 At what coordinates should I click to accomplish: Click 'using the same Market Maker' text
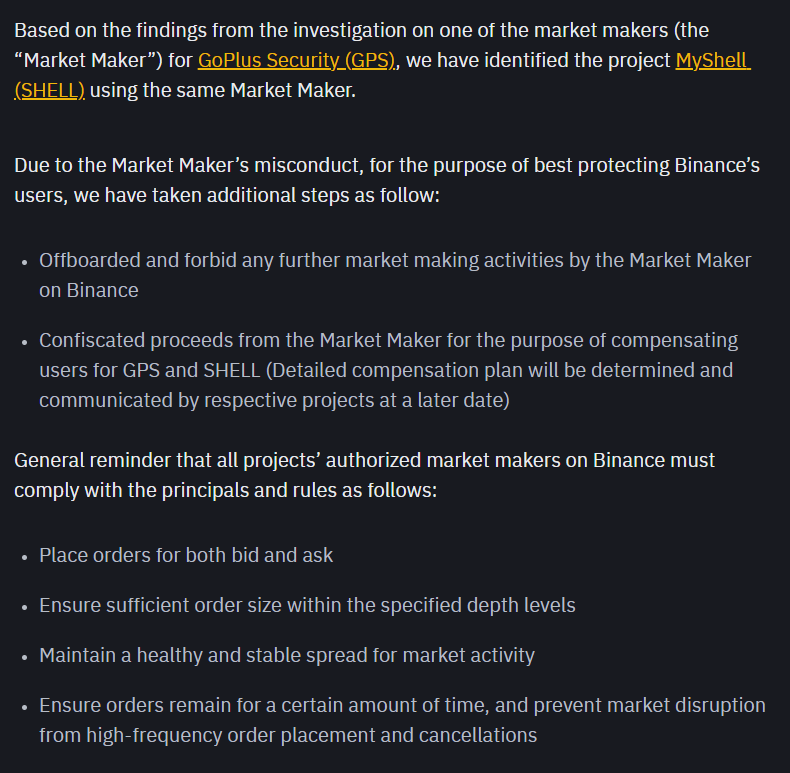223,91
